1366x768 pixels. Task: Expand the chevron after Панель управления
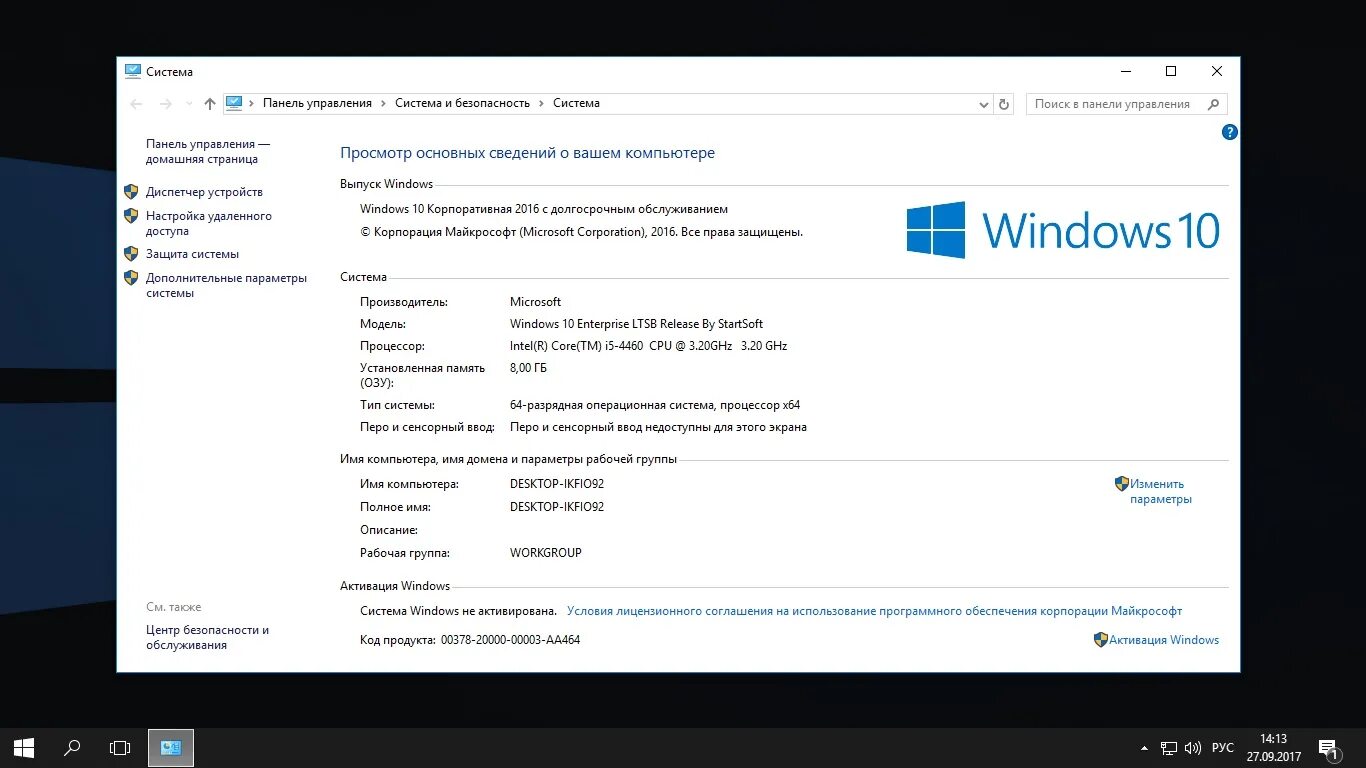pos(384,103)
